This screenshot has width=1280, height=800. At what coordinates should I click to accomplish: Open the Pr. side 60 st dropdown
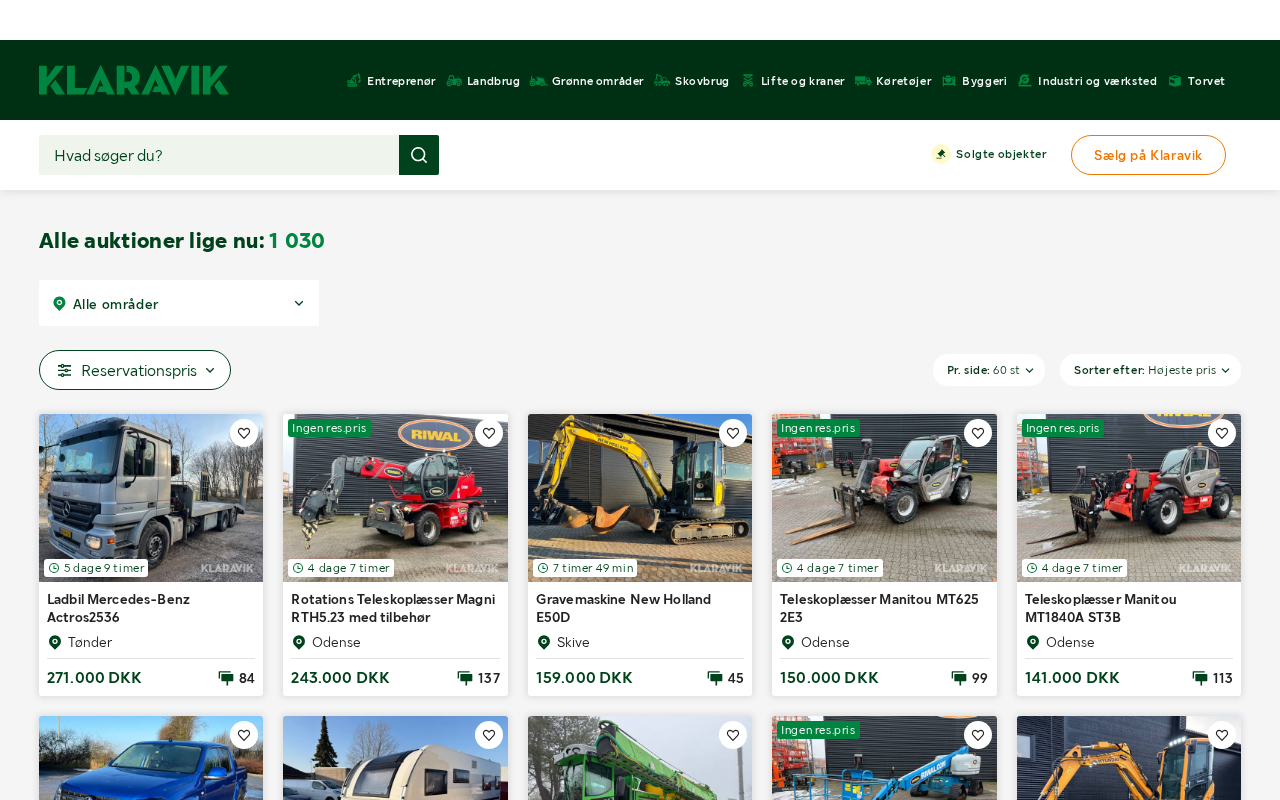tap(988, 370)
